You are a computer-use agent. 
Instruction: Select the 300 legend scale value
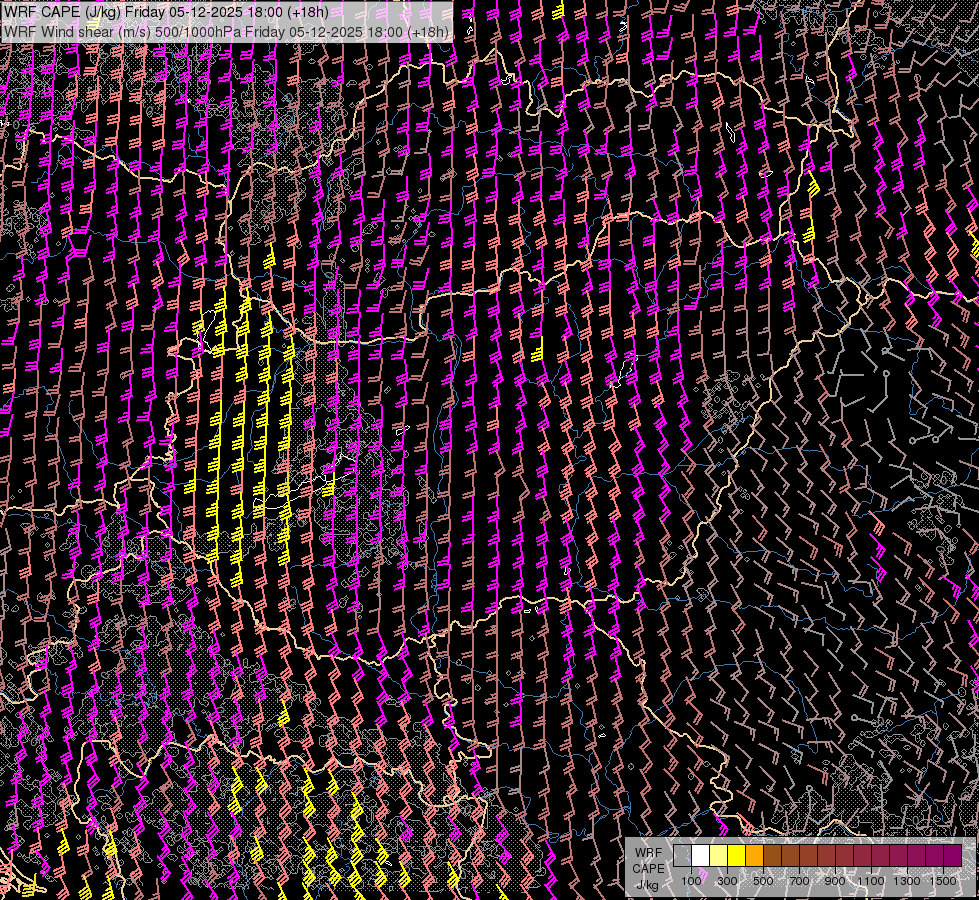727,881
